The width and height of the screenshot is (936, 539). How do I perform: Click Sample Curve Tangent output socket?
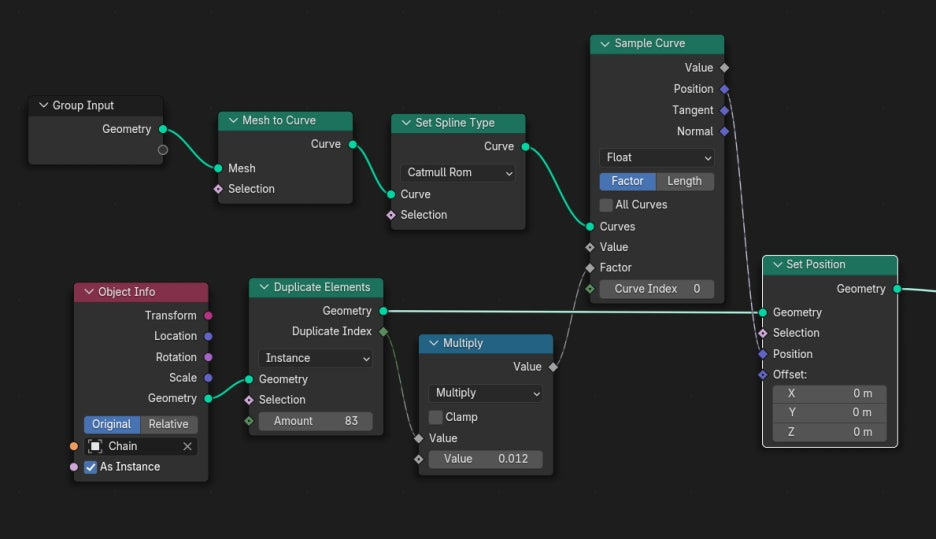(725, 110)
